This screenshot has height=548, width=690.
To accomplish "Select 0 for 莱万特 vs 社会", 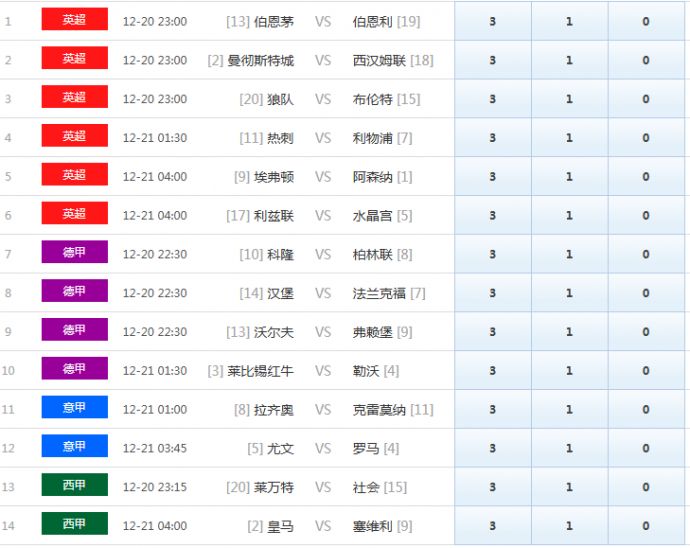I will (x=646, y=486).
